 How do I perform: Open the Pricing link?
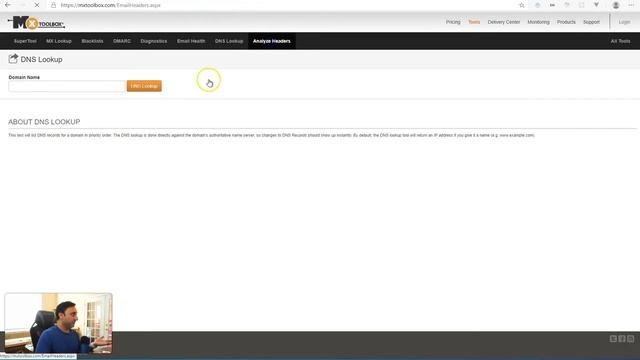tap(453, 22)
